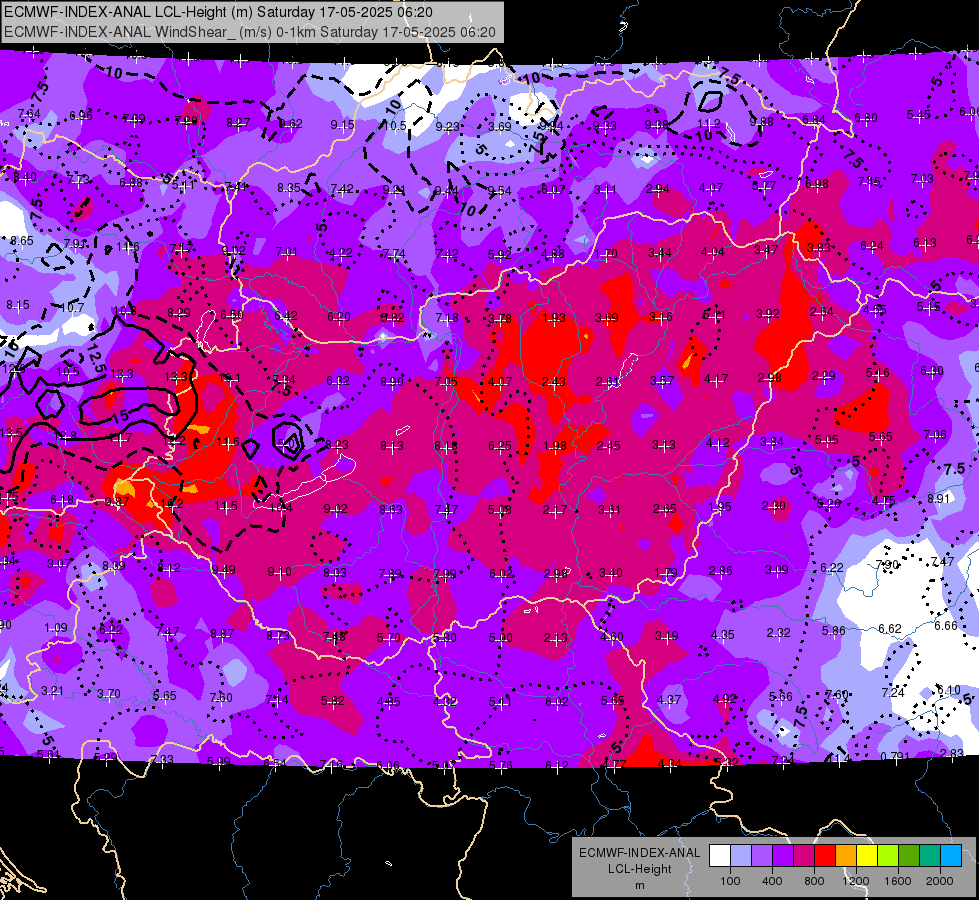Viewport: 979px width, 900px height.
Task: Click the grid value 4.92
Action: [725, 698]
